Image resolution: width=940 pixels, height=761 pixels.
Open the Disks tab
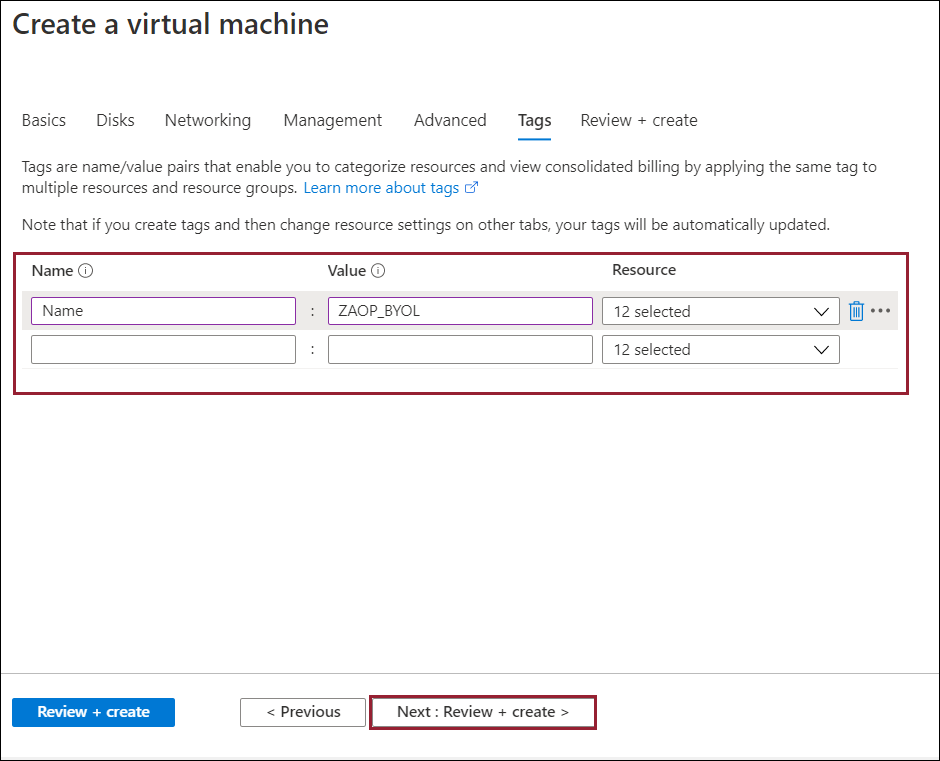pyautogui.click(x=115, y=120)
